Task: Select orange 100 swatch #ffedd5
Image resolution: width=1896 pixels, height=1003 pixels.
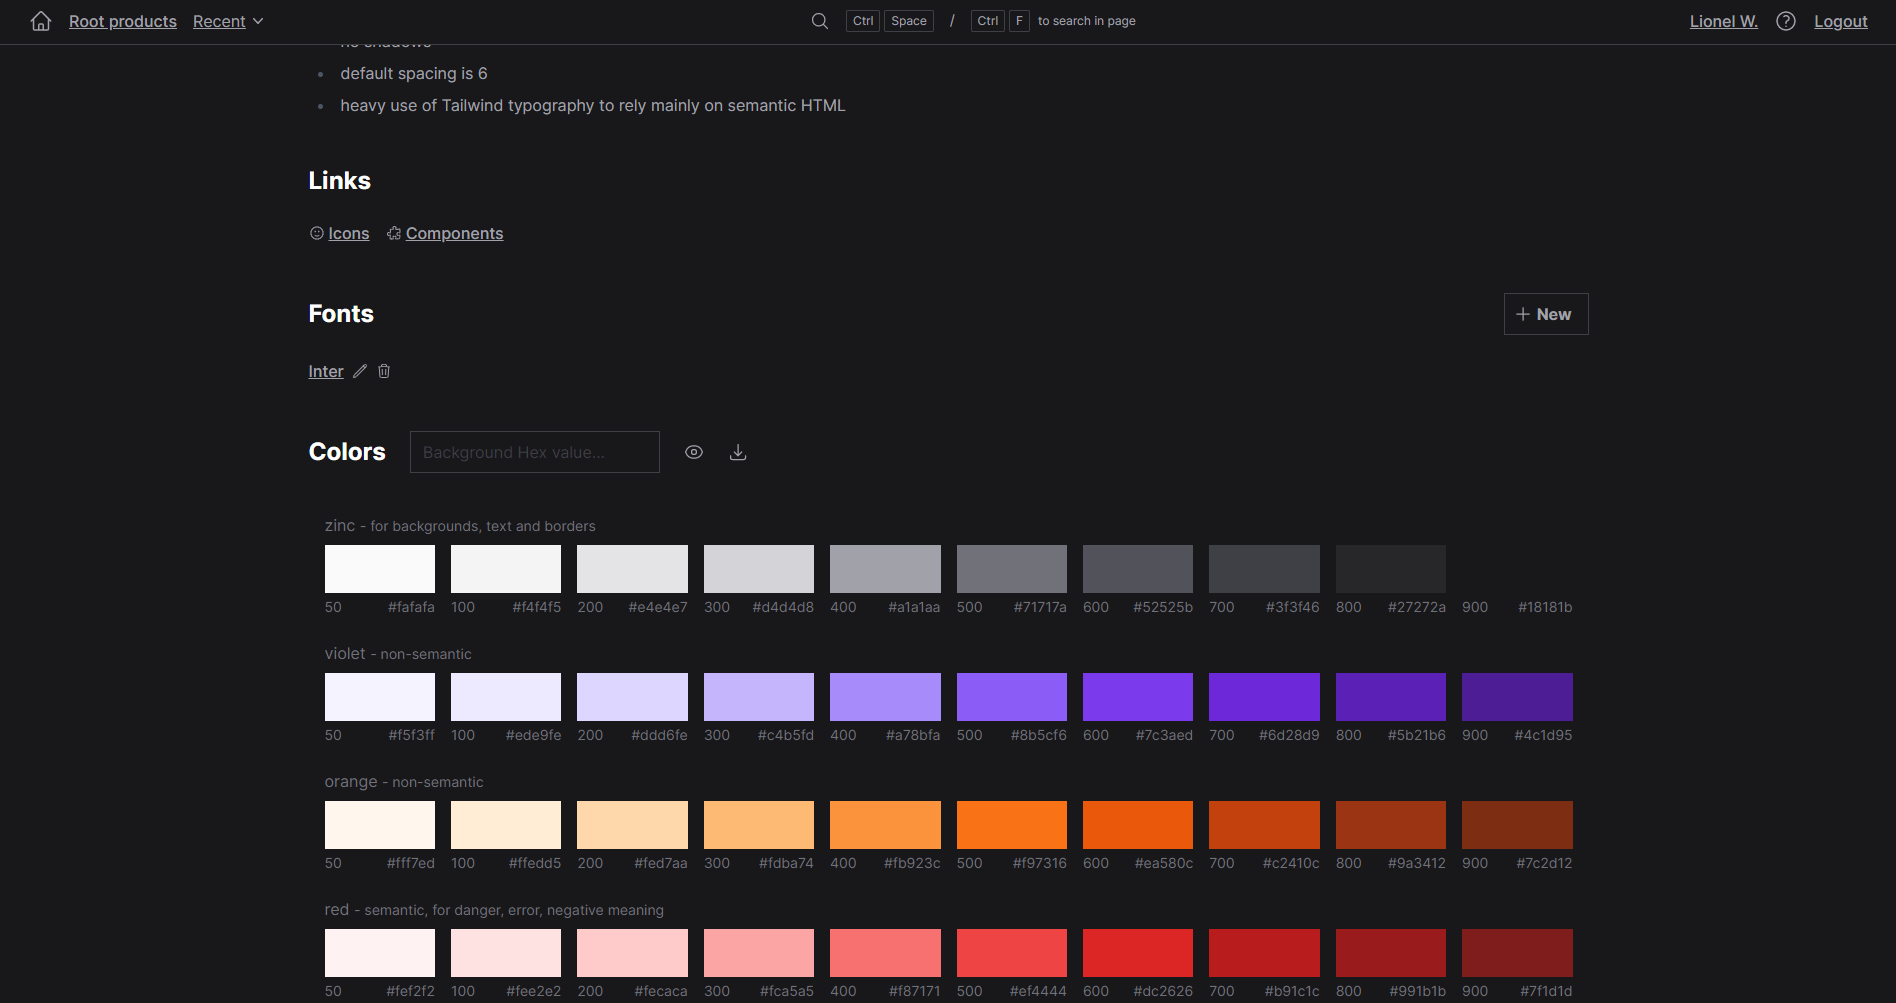Action: click(506, 825)
